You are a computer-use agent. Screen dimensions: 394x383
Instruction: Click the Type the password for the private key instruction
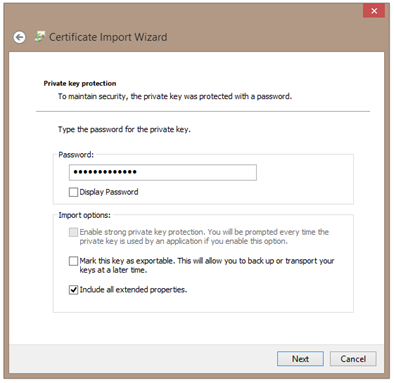click(124, 129)
